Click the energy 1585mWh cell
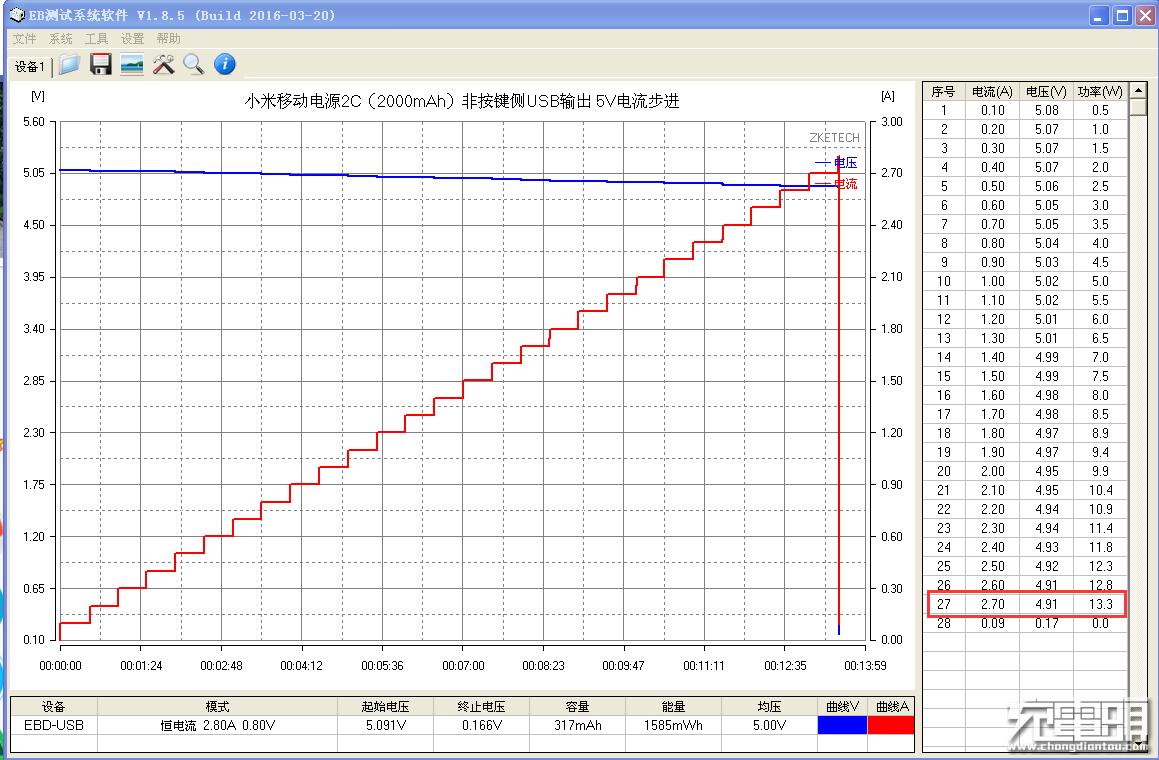Viewport: 1159px width, 760px height. click(x=673, y=725)
